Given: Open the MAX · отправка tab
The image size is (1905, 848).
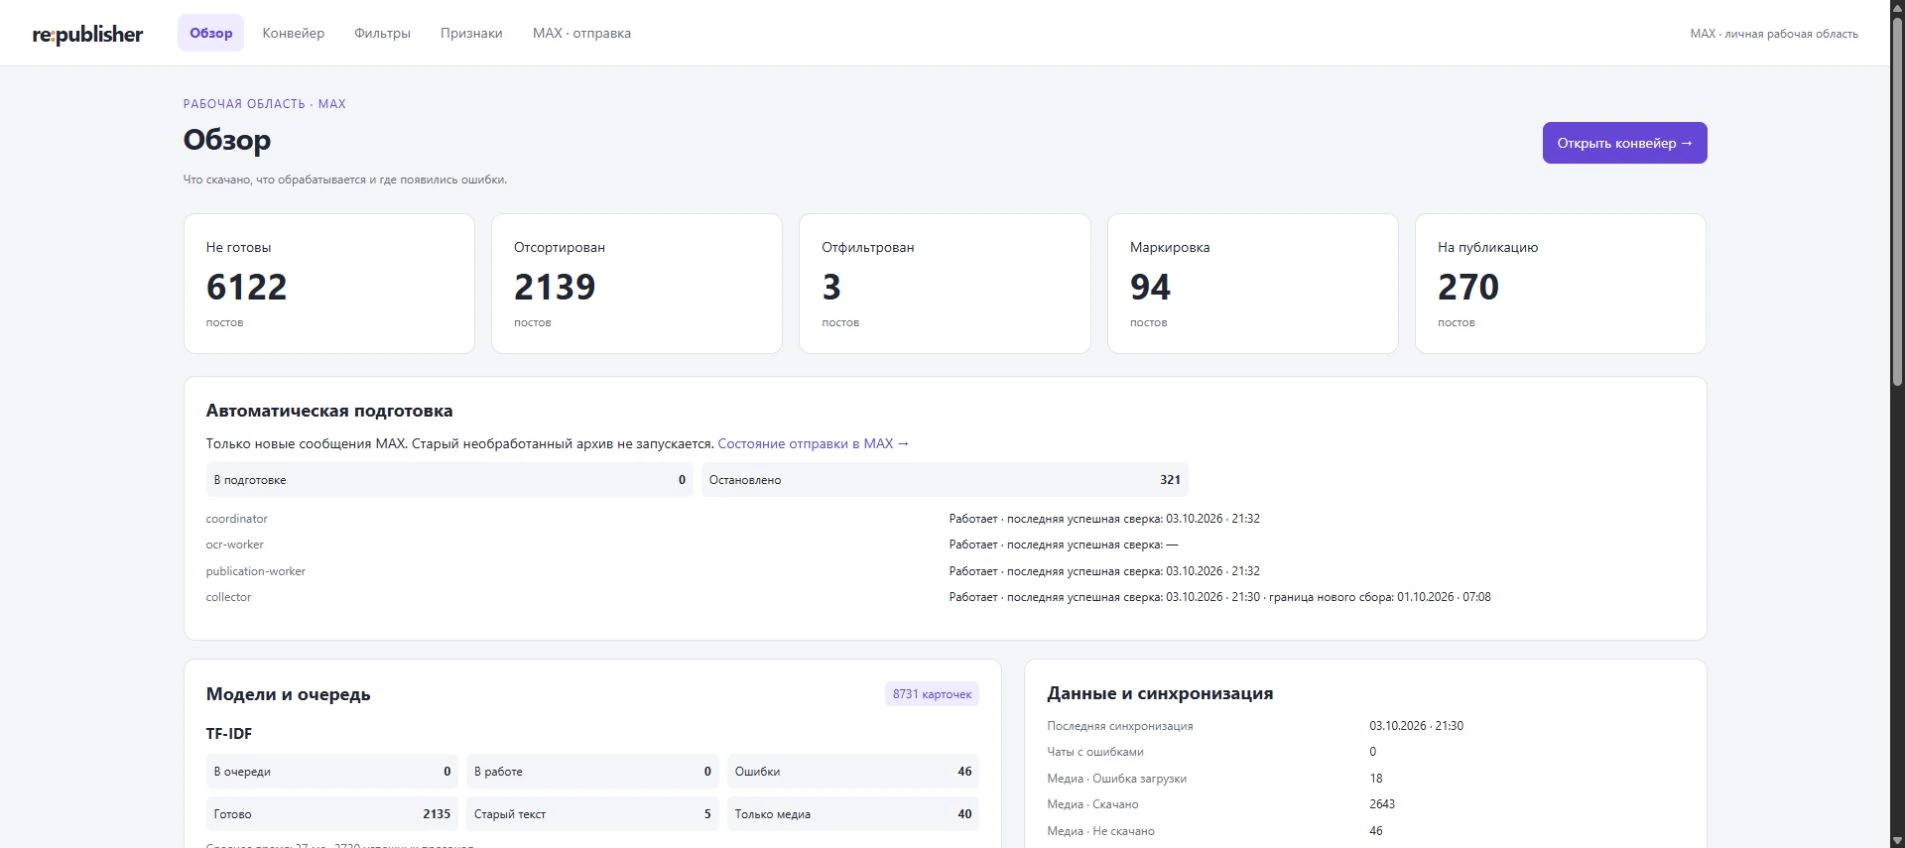Looking at the screenshot, I should click(581, 33).
